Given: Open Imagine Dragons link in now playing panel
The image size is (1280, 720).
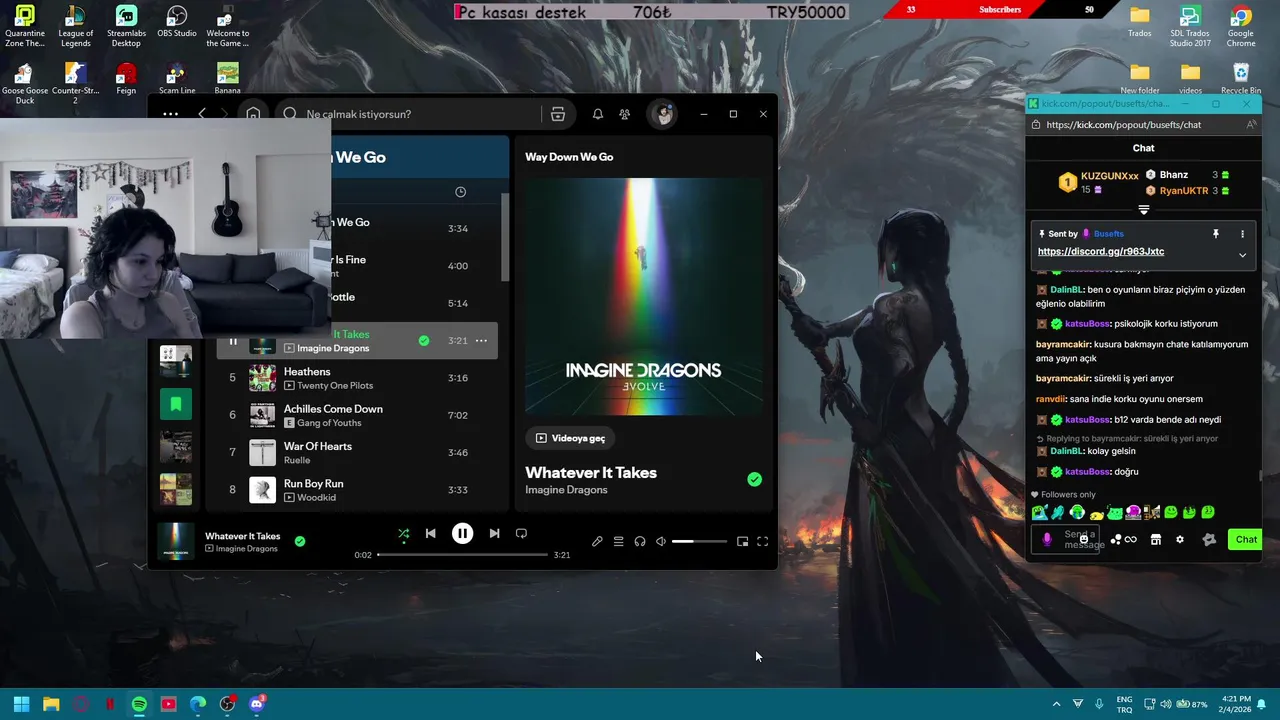Looking at the screenshot, I should coord(566,490).
